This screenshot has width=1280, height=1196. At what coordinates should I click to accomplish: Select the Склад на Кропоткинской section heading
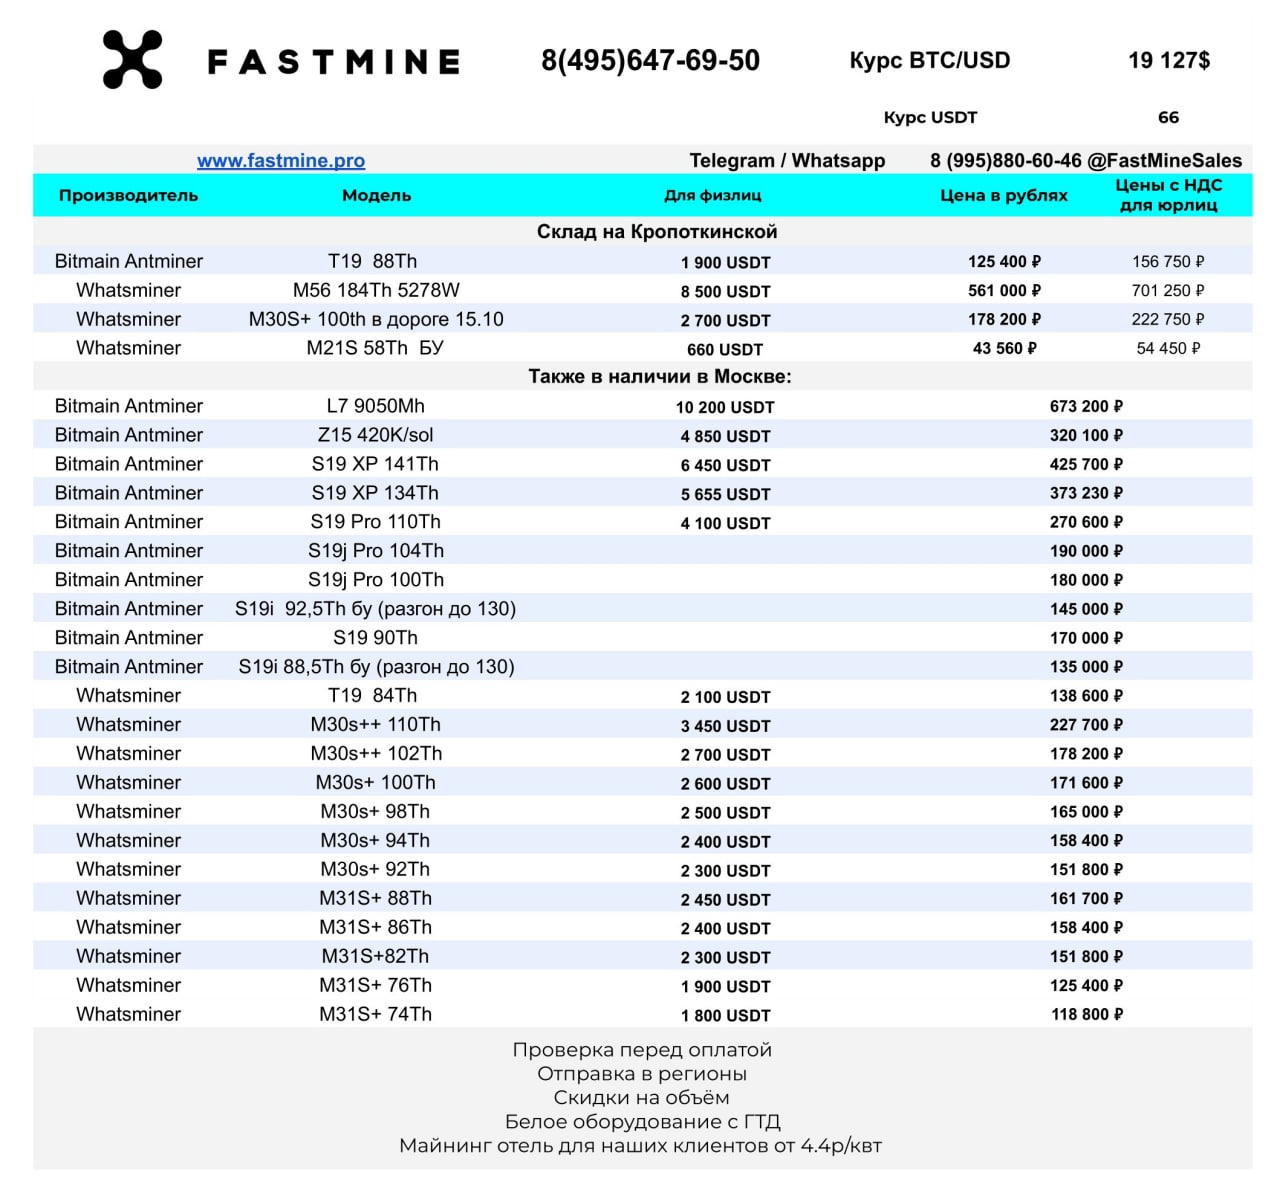(657, 231)
